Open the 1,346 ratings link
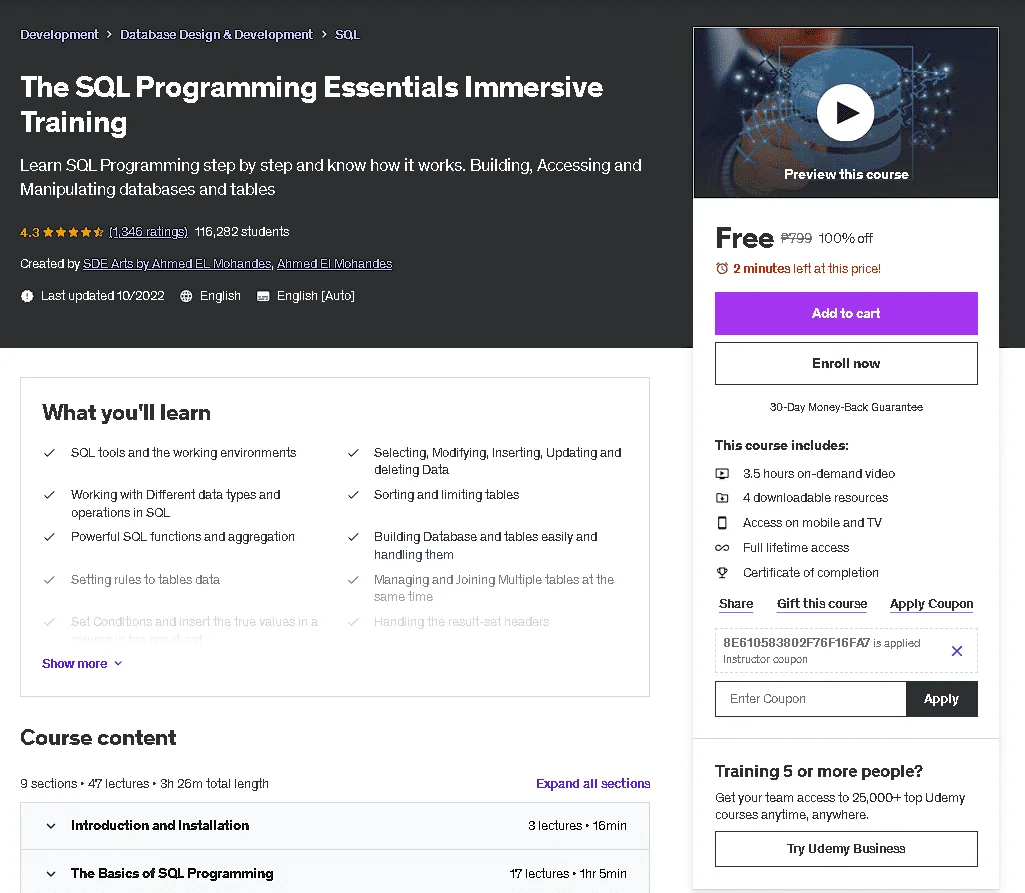This screenshot has width=1025, height=893. 148,232
